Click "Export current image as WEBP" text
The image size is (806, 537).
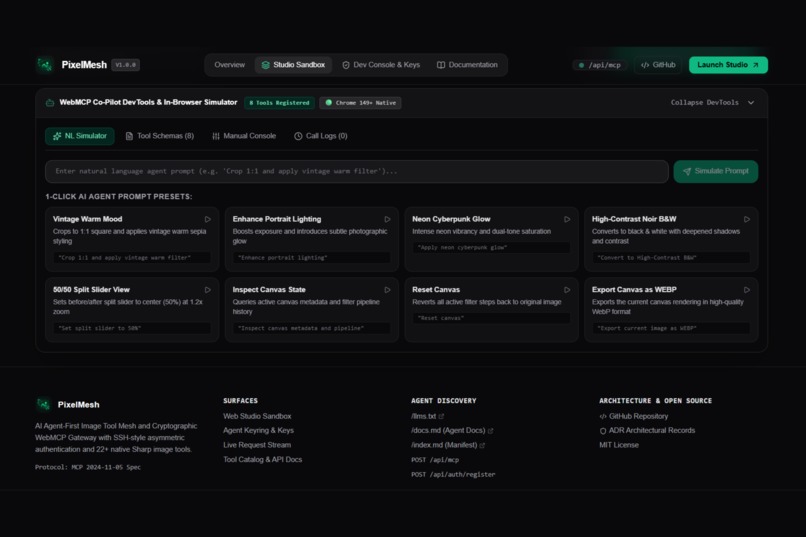point(647,328)
